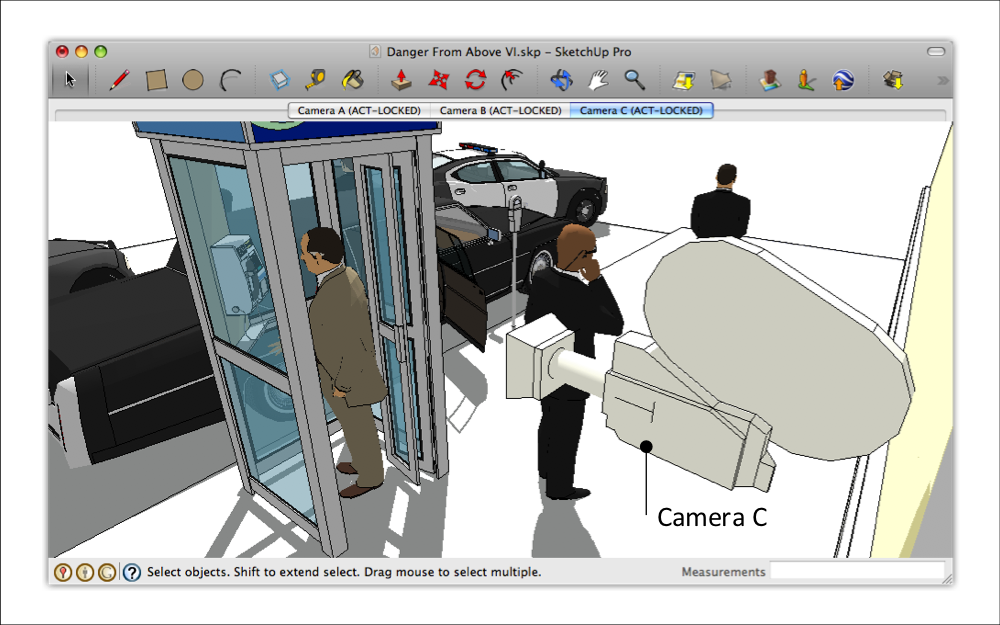The height and width of the screenshot is (625, 1000).
Task: Select the arrow Select tool
Action: tap(70, 80)
